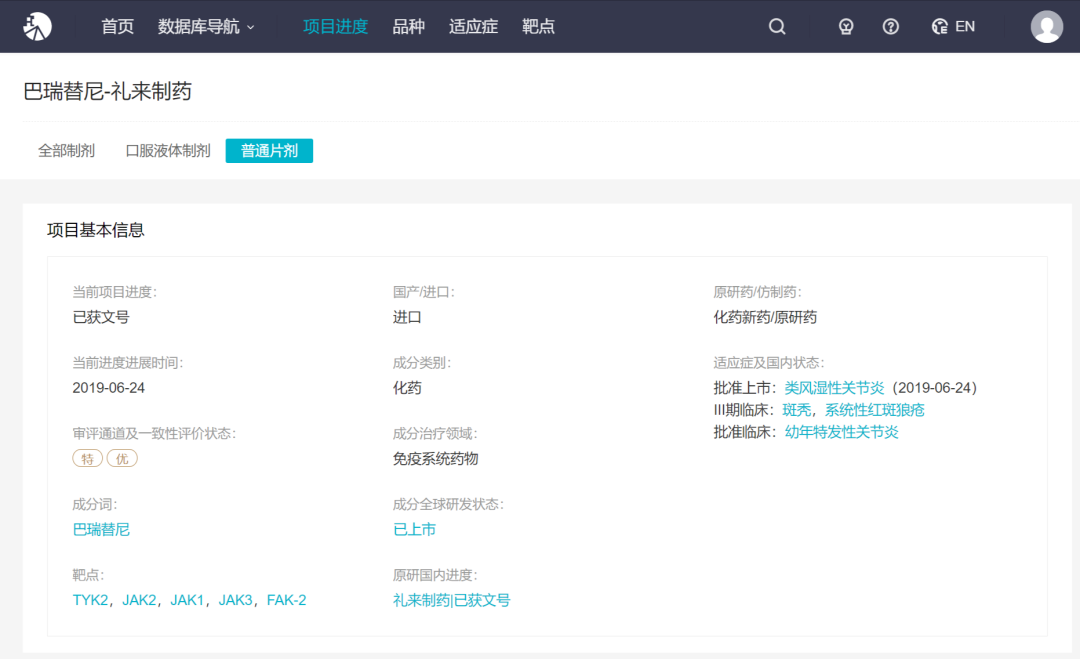Open the 礼来制药|已获文号 link
This screenshot has width=1080, height=659.
click(x=451, y=600)
